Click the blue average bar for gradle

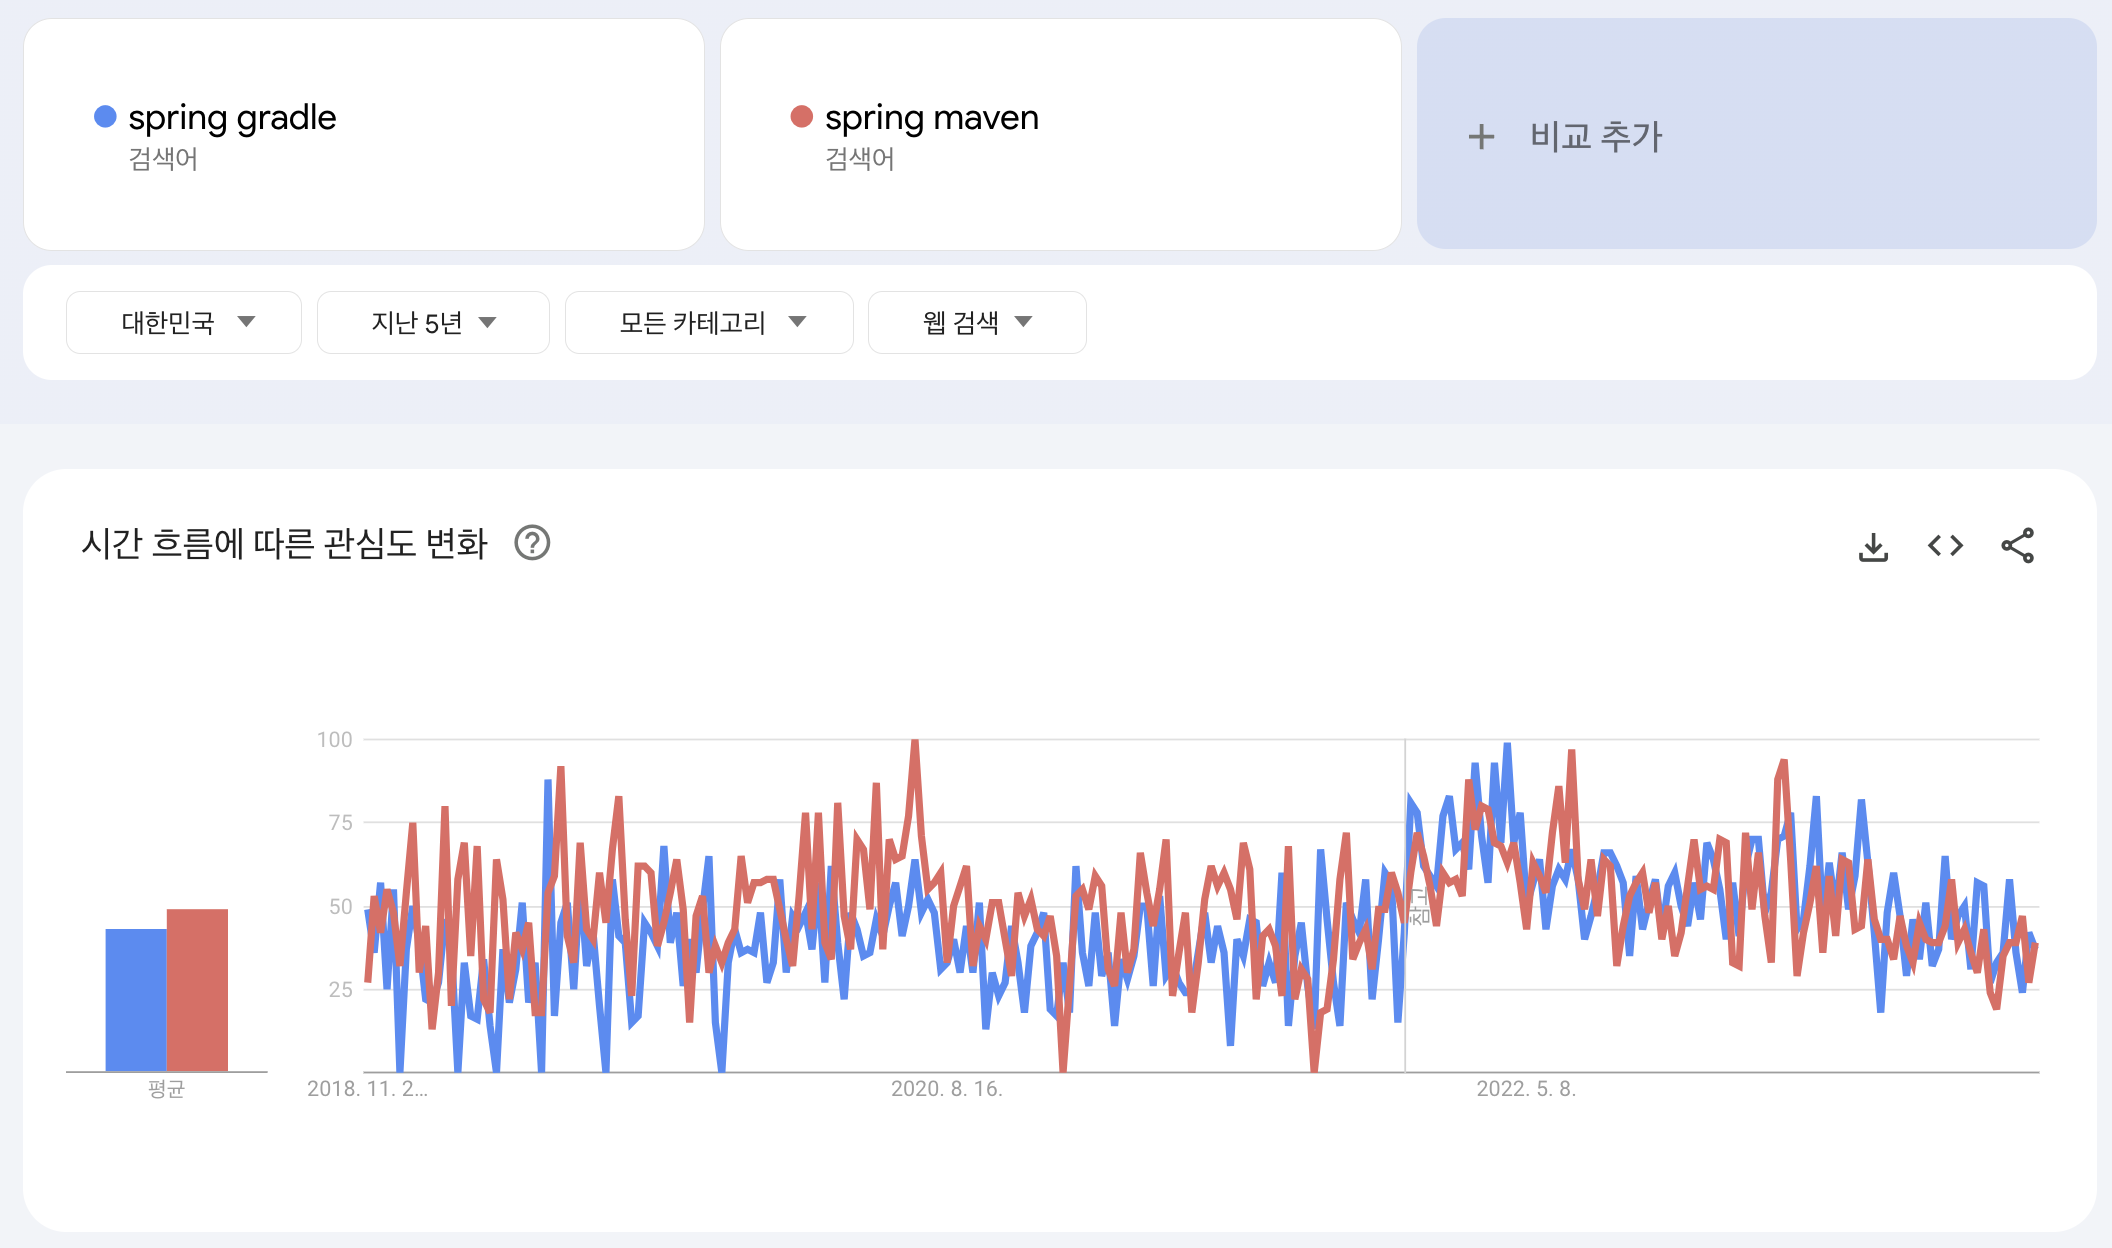click(136, 1000)
